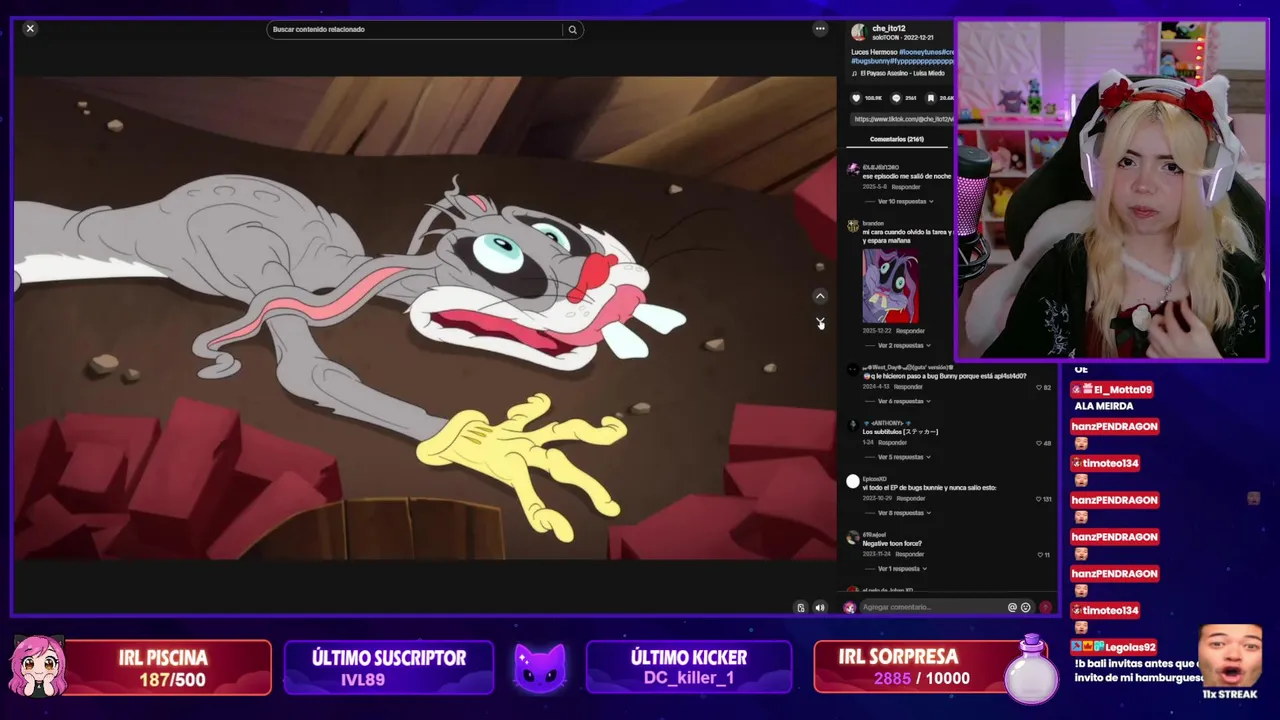Expand Ver 1 respuesta reply
The image size is (1280, 720).
point(901,568)
